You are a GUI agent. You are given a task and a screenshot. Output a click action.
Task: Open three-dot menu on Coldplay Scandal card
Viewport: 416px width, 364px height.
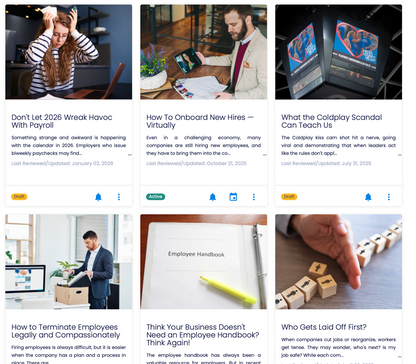coord(389,197)
